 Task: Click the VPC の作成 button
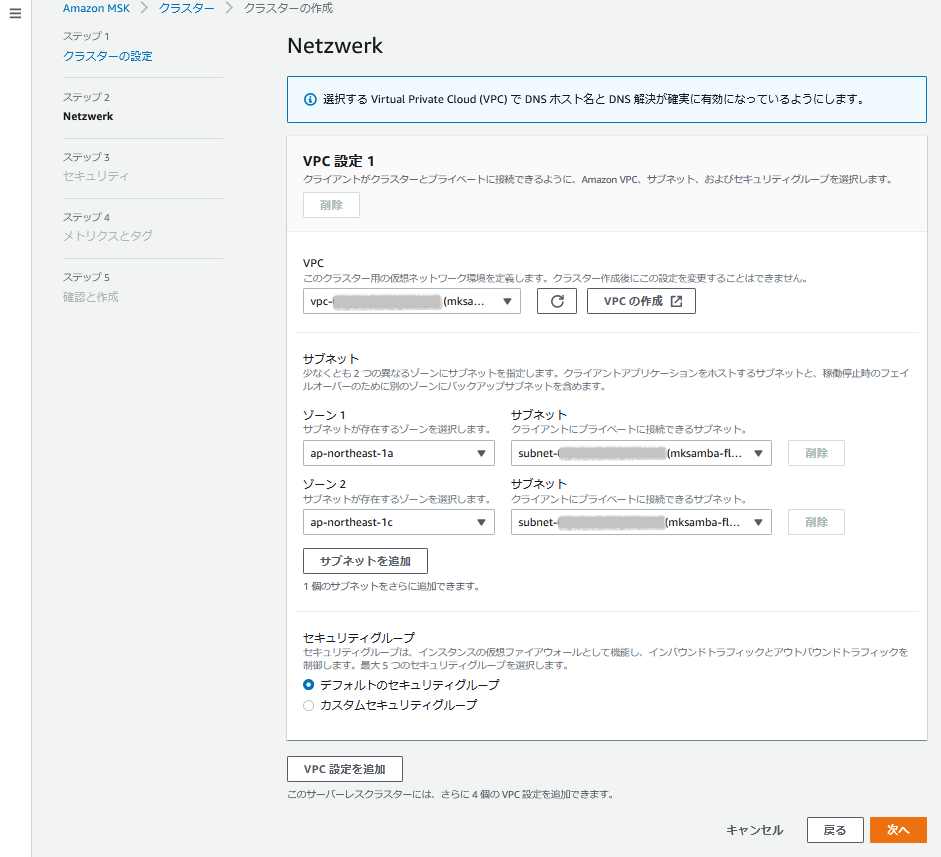(x=641, y=301)
